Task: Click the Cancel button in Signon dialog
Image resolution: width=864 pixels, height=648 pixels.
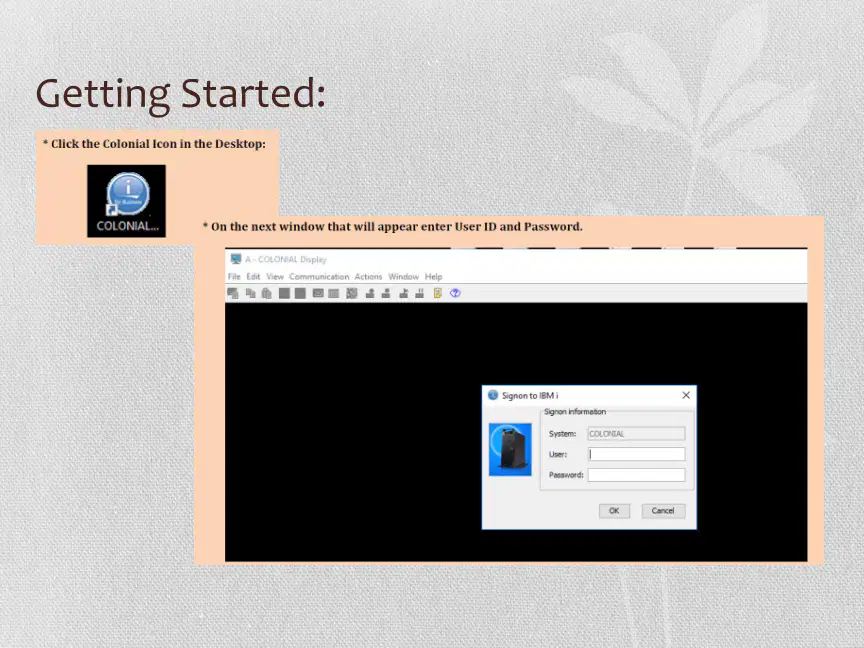Action: click(x=663, y=511)
